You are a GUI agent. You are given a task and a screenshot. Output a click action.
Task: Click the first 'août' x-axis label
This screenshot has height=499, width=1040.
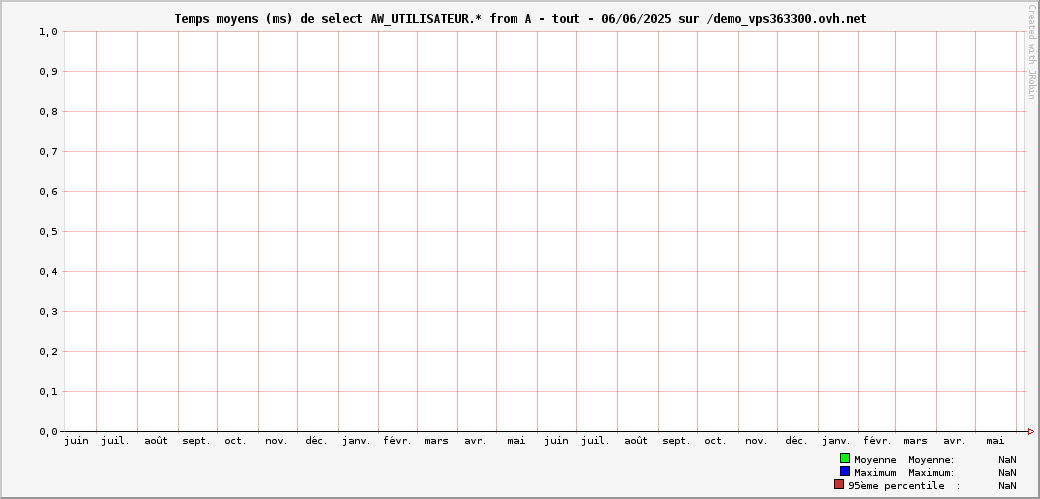156,441
